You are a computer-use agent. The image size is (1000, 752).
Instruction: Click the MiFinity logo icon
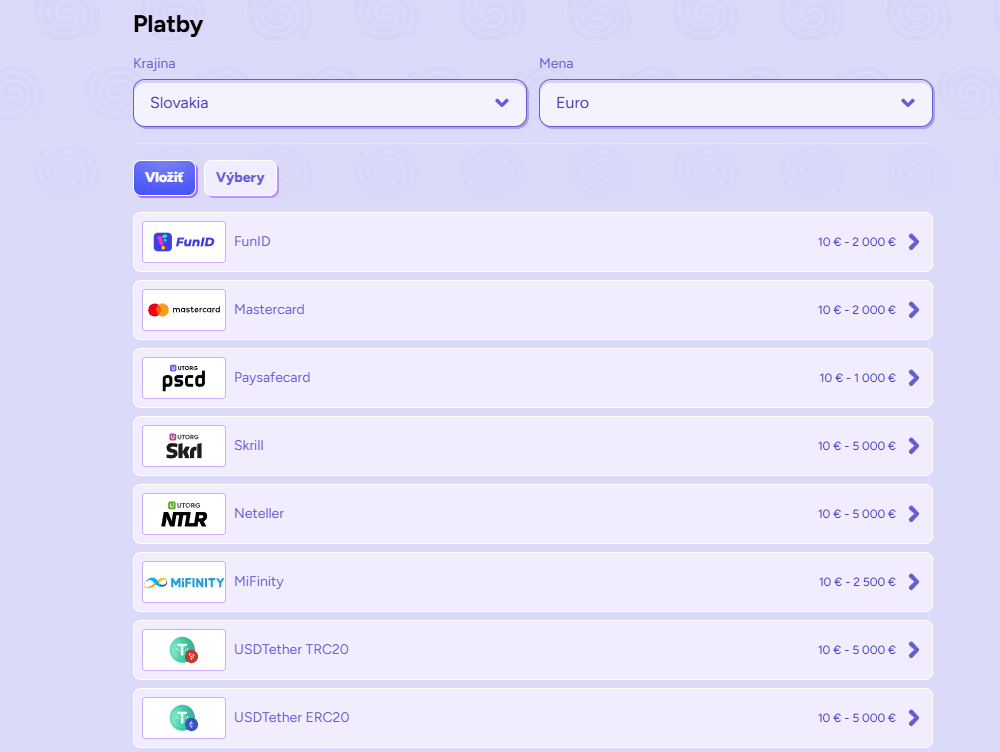point(184,582)
